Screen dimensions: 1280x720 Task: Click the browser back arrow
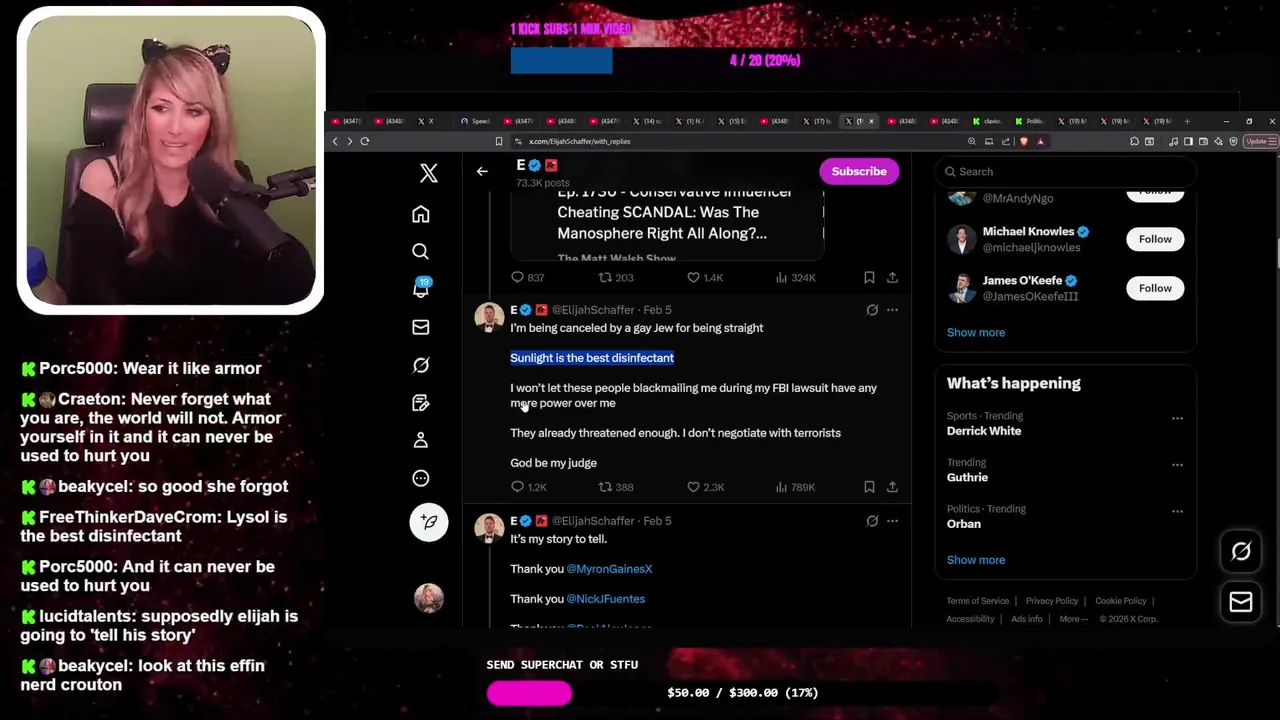(x=335, y=141)
